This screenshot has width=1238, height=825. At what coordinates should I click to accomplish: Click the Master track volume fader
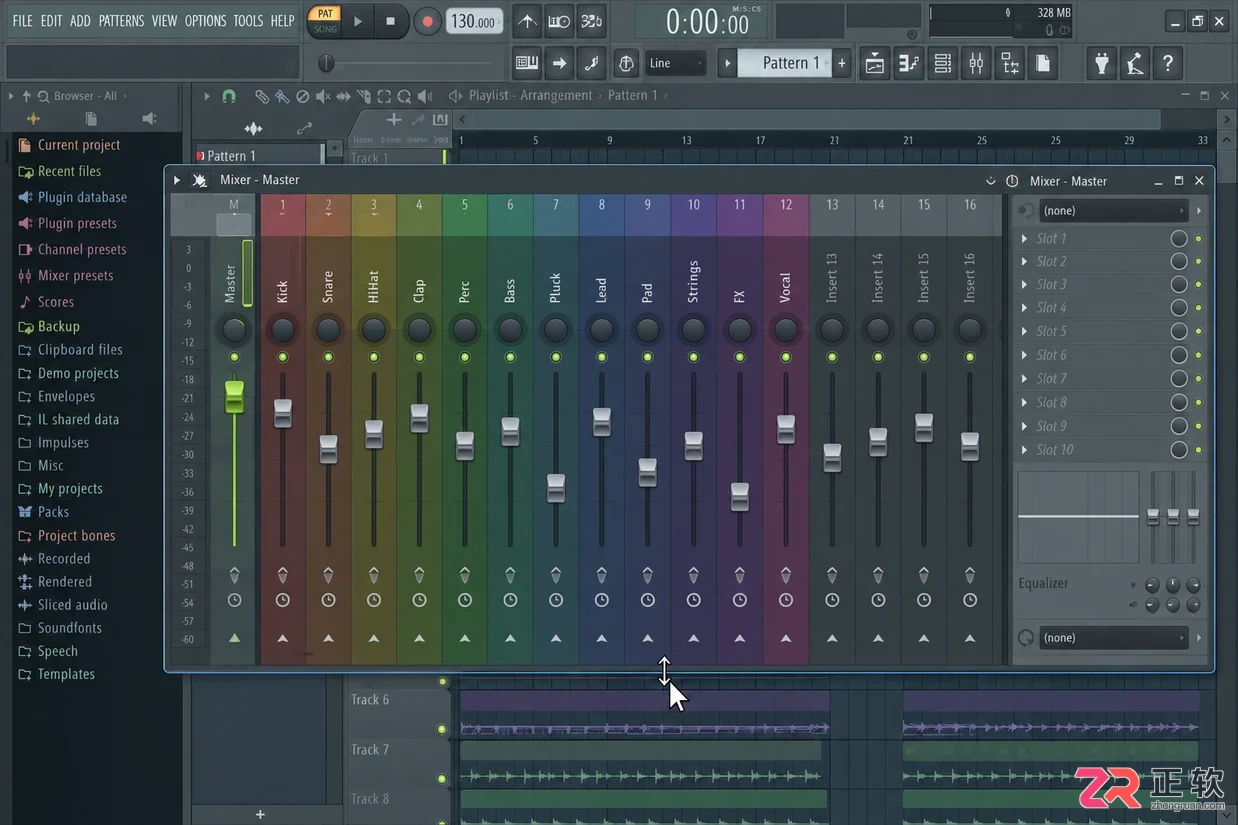[x=234, y=396]
